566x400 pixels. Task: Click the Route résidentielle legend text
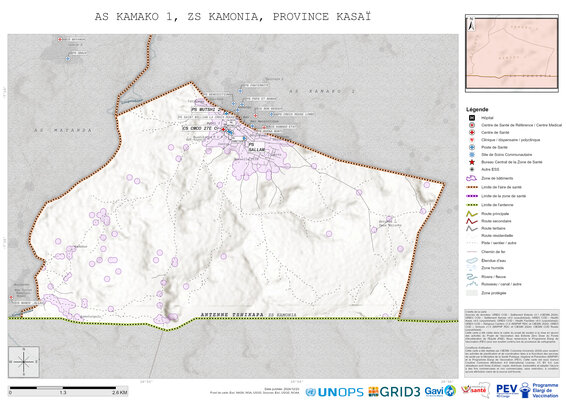tap(497, 236)
